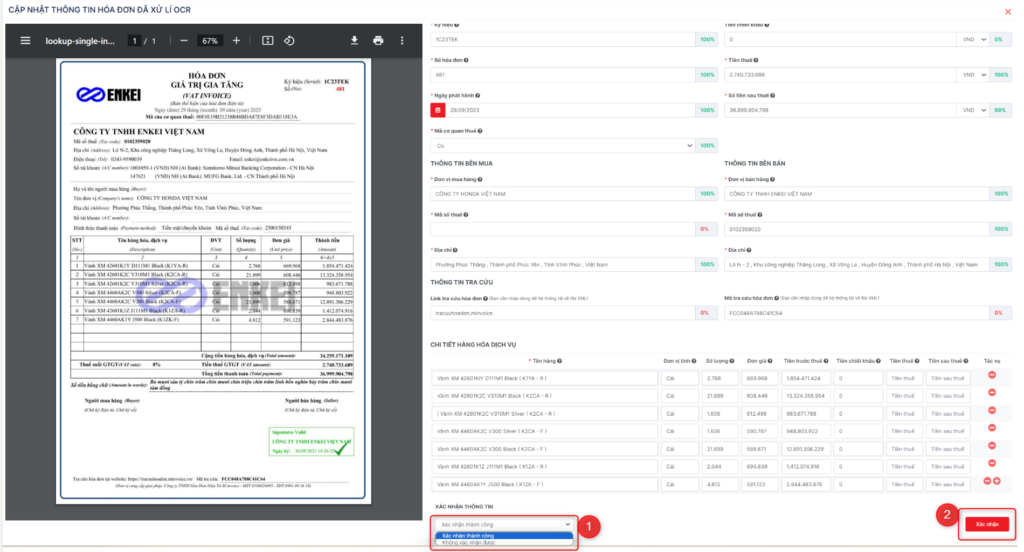The width and height of the screenshot is (1024, 552).
Task: Click the fit to page icon
Action: [x=268, y=41]
